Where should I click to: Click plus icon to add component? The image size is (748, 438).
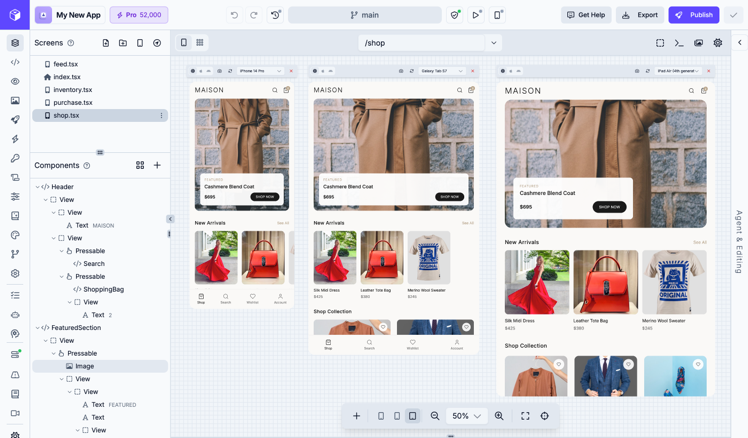(x=157, y=165)
